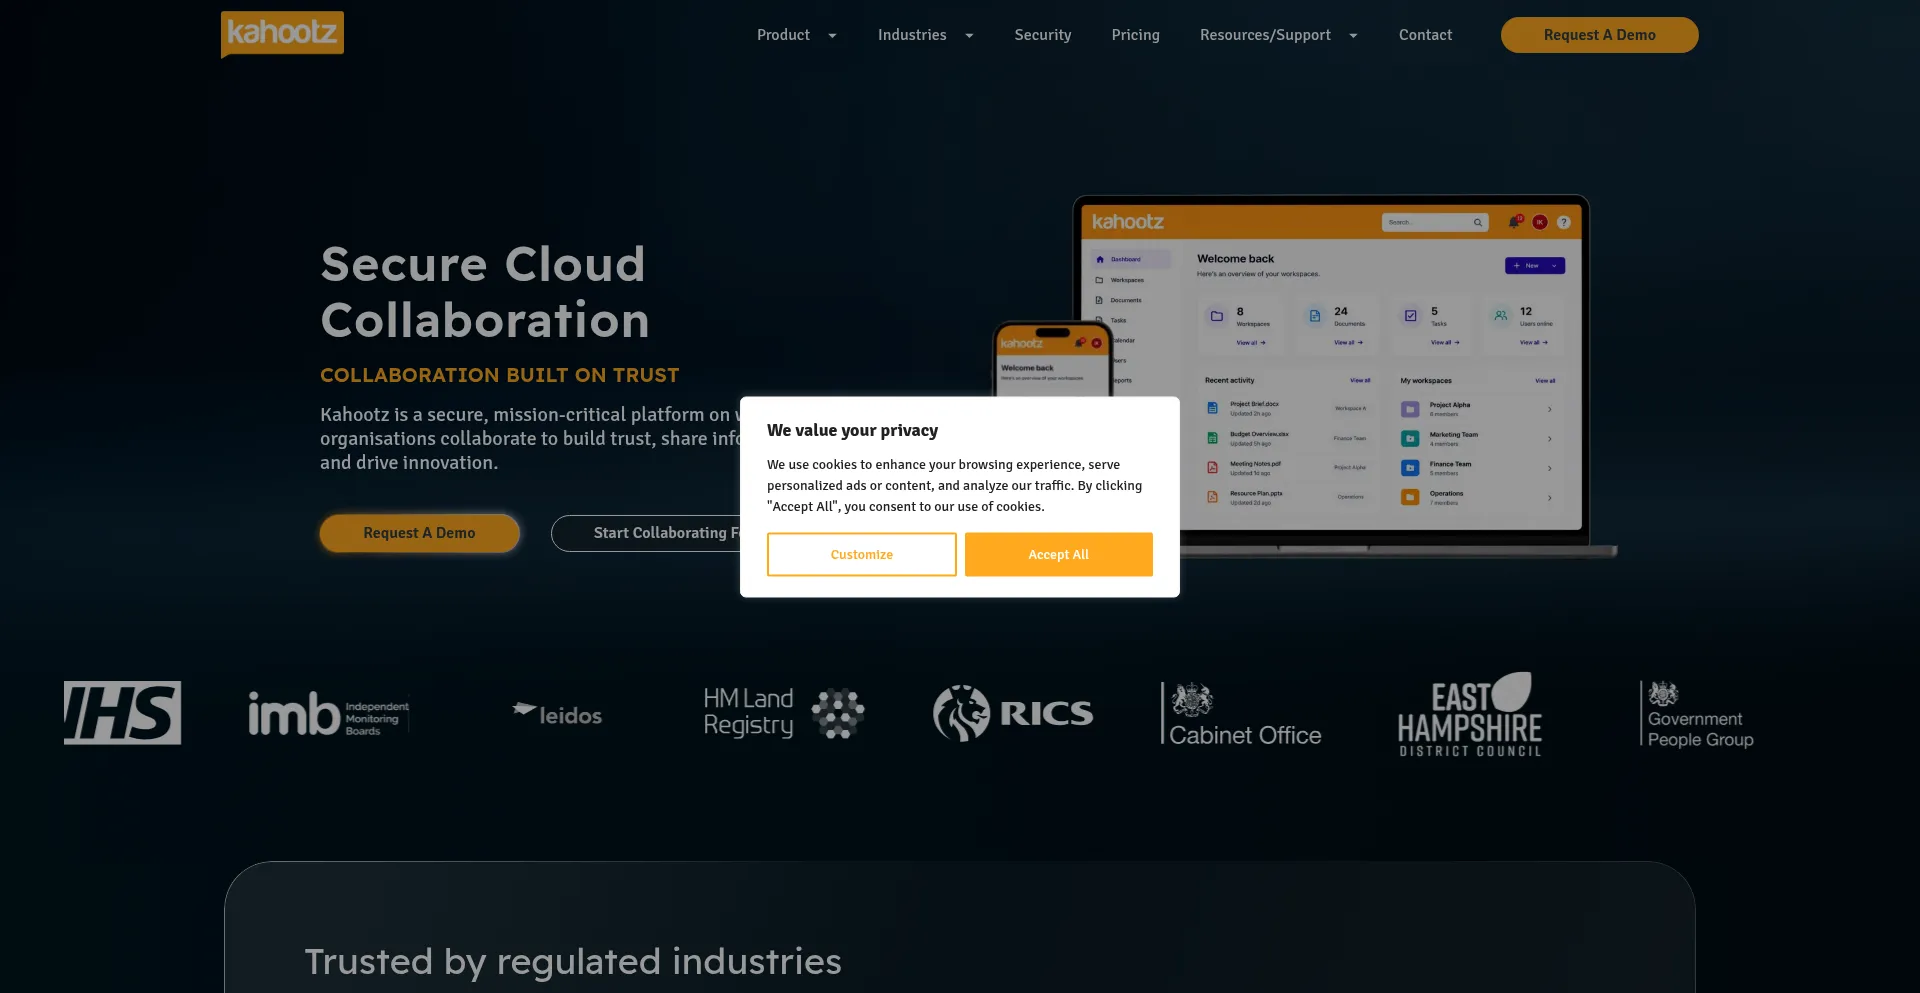Go to the Security page
This screenshot has height=993, width=1920.
click(x=1043, y=35)
